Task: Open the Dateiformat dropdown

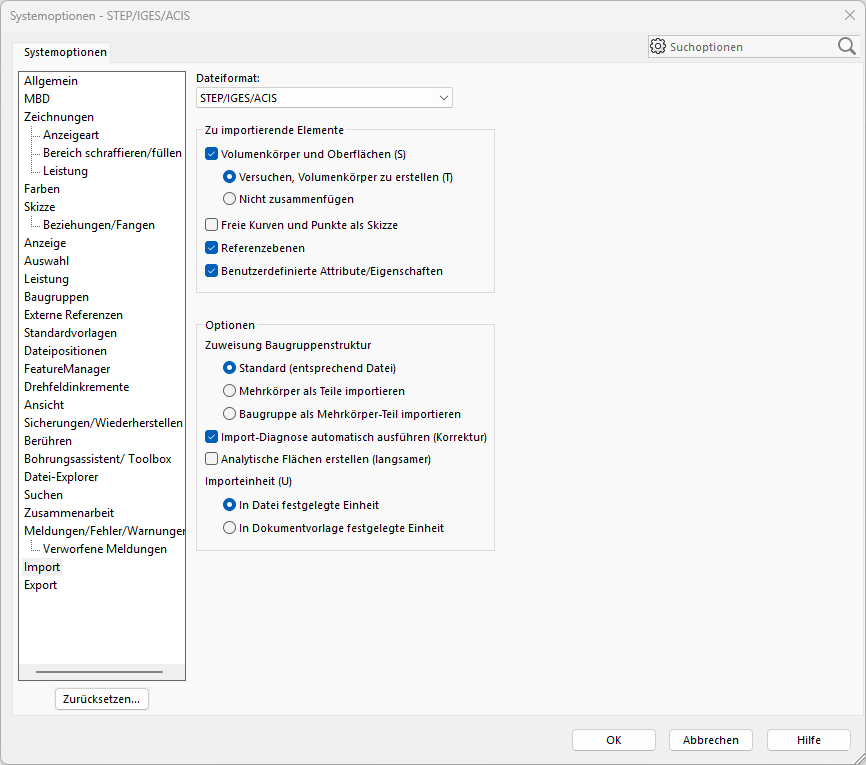Action: click(444, 97)
